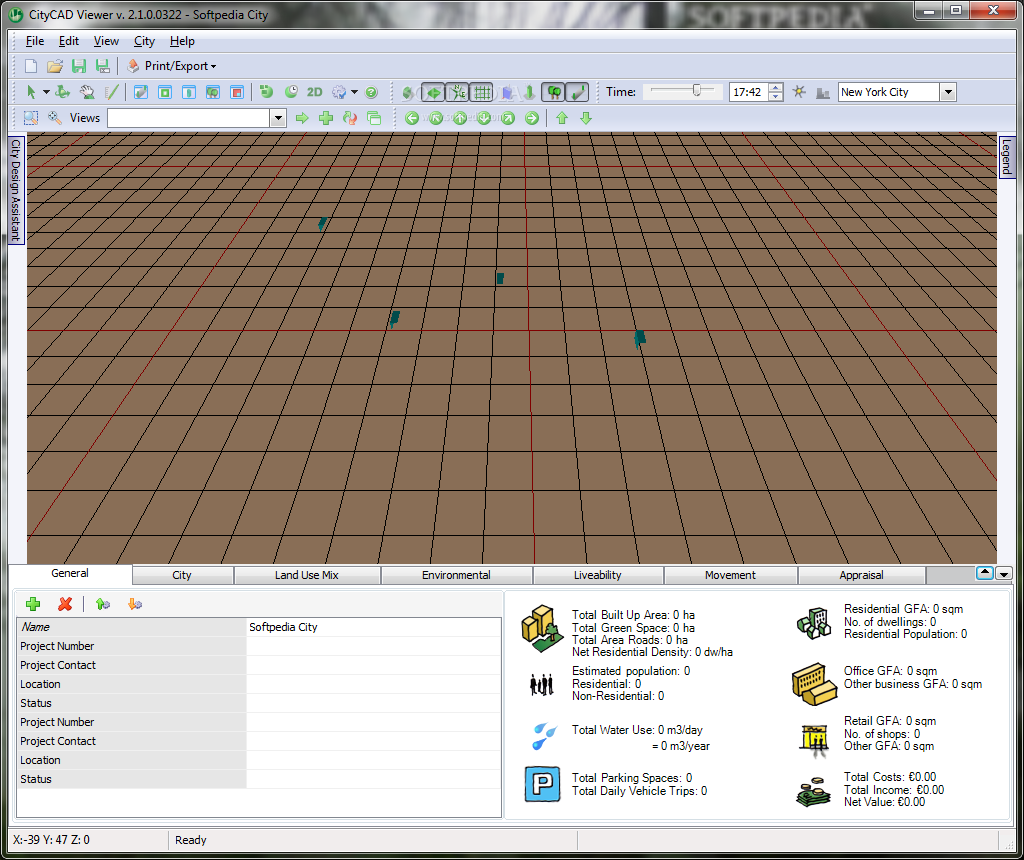Click the right arrow camera navigation icon
1024x860 pixels.
(x=532, y=118)
